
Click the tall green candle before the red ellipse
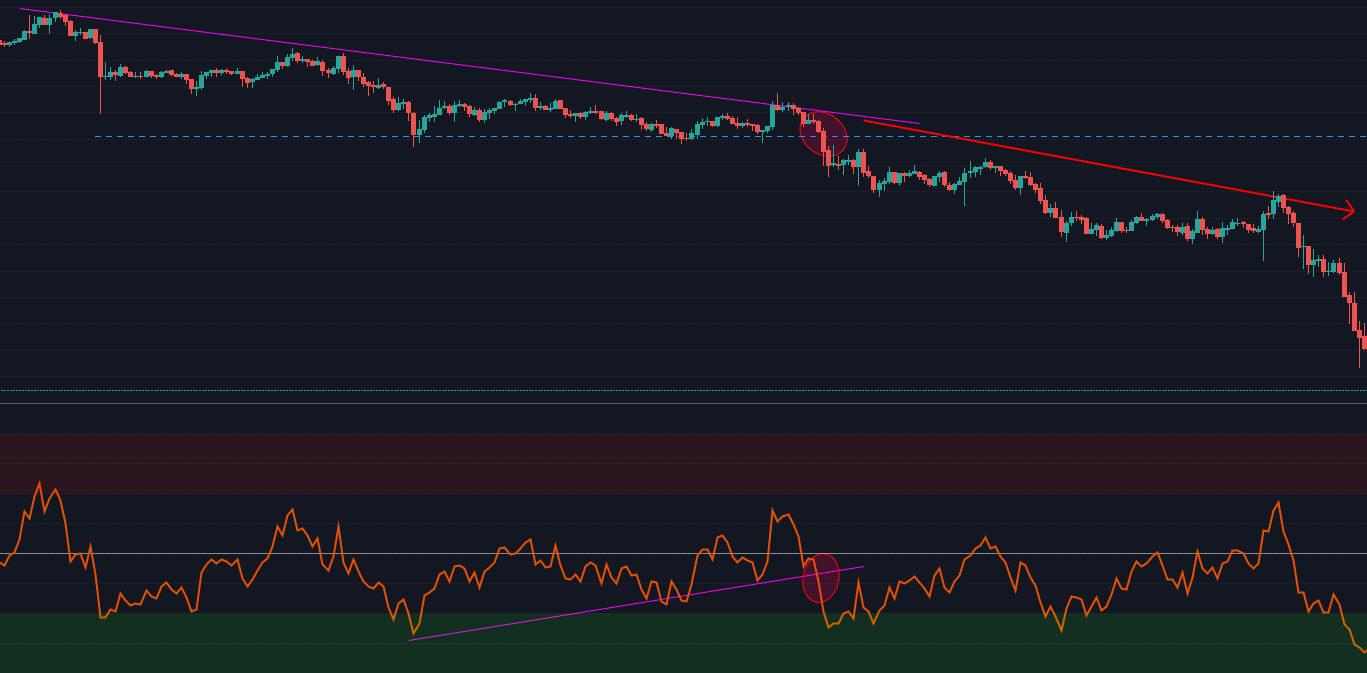tap(773, 117)
